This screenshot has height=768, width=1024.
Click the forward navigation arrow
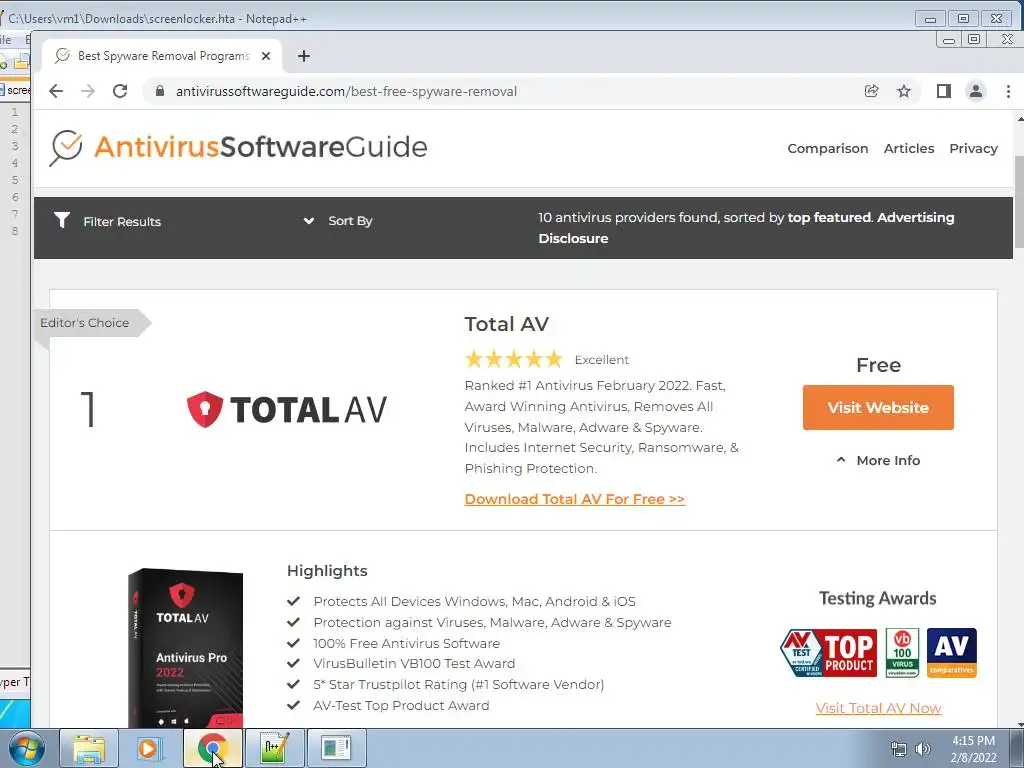point(88,91)
